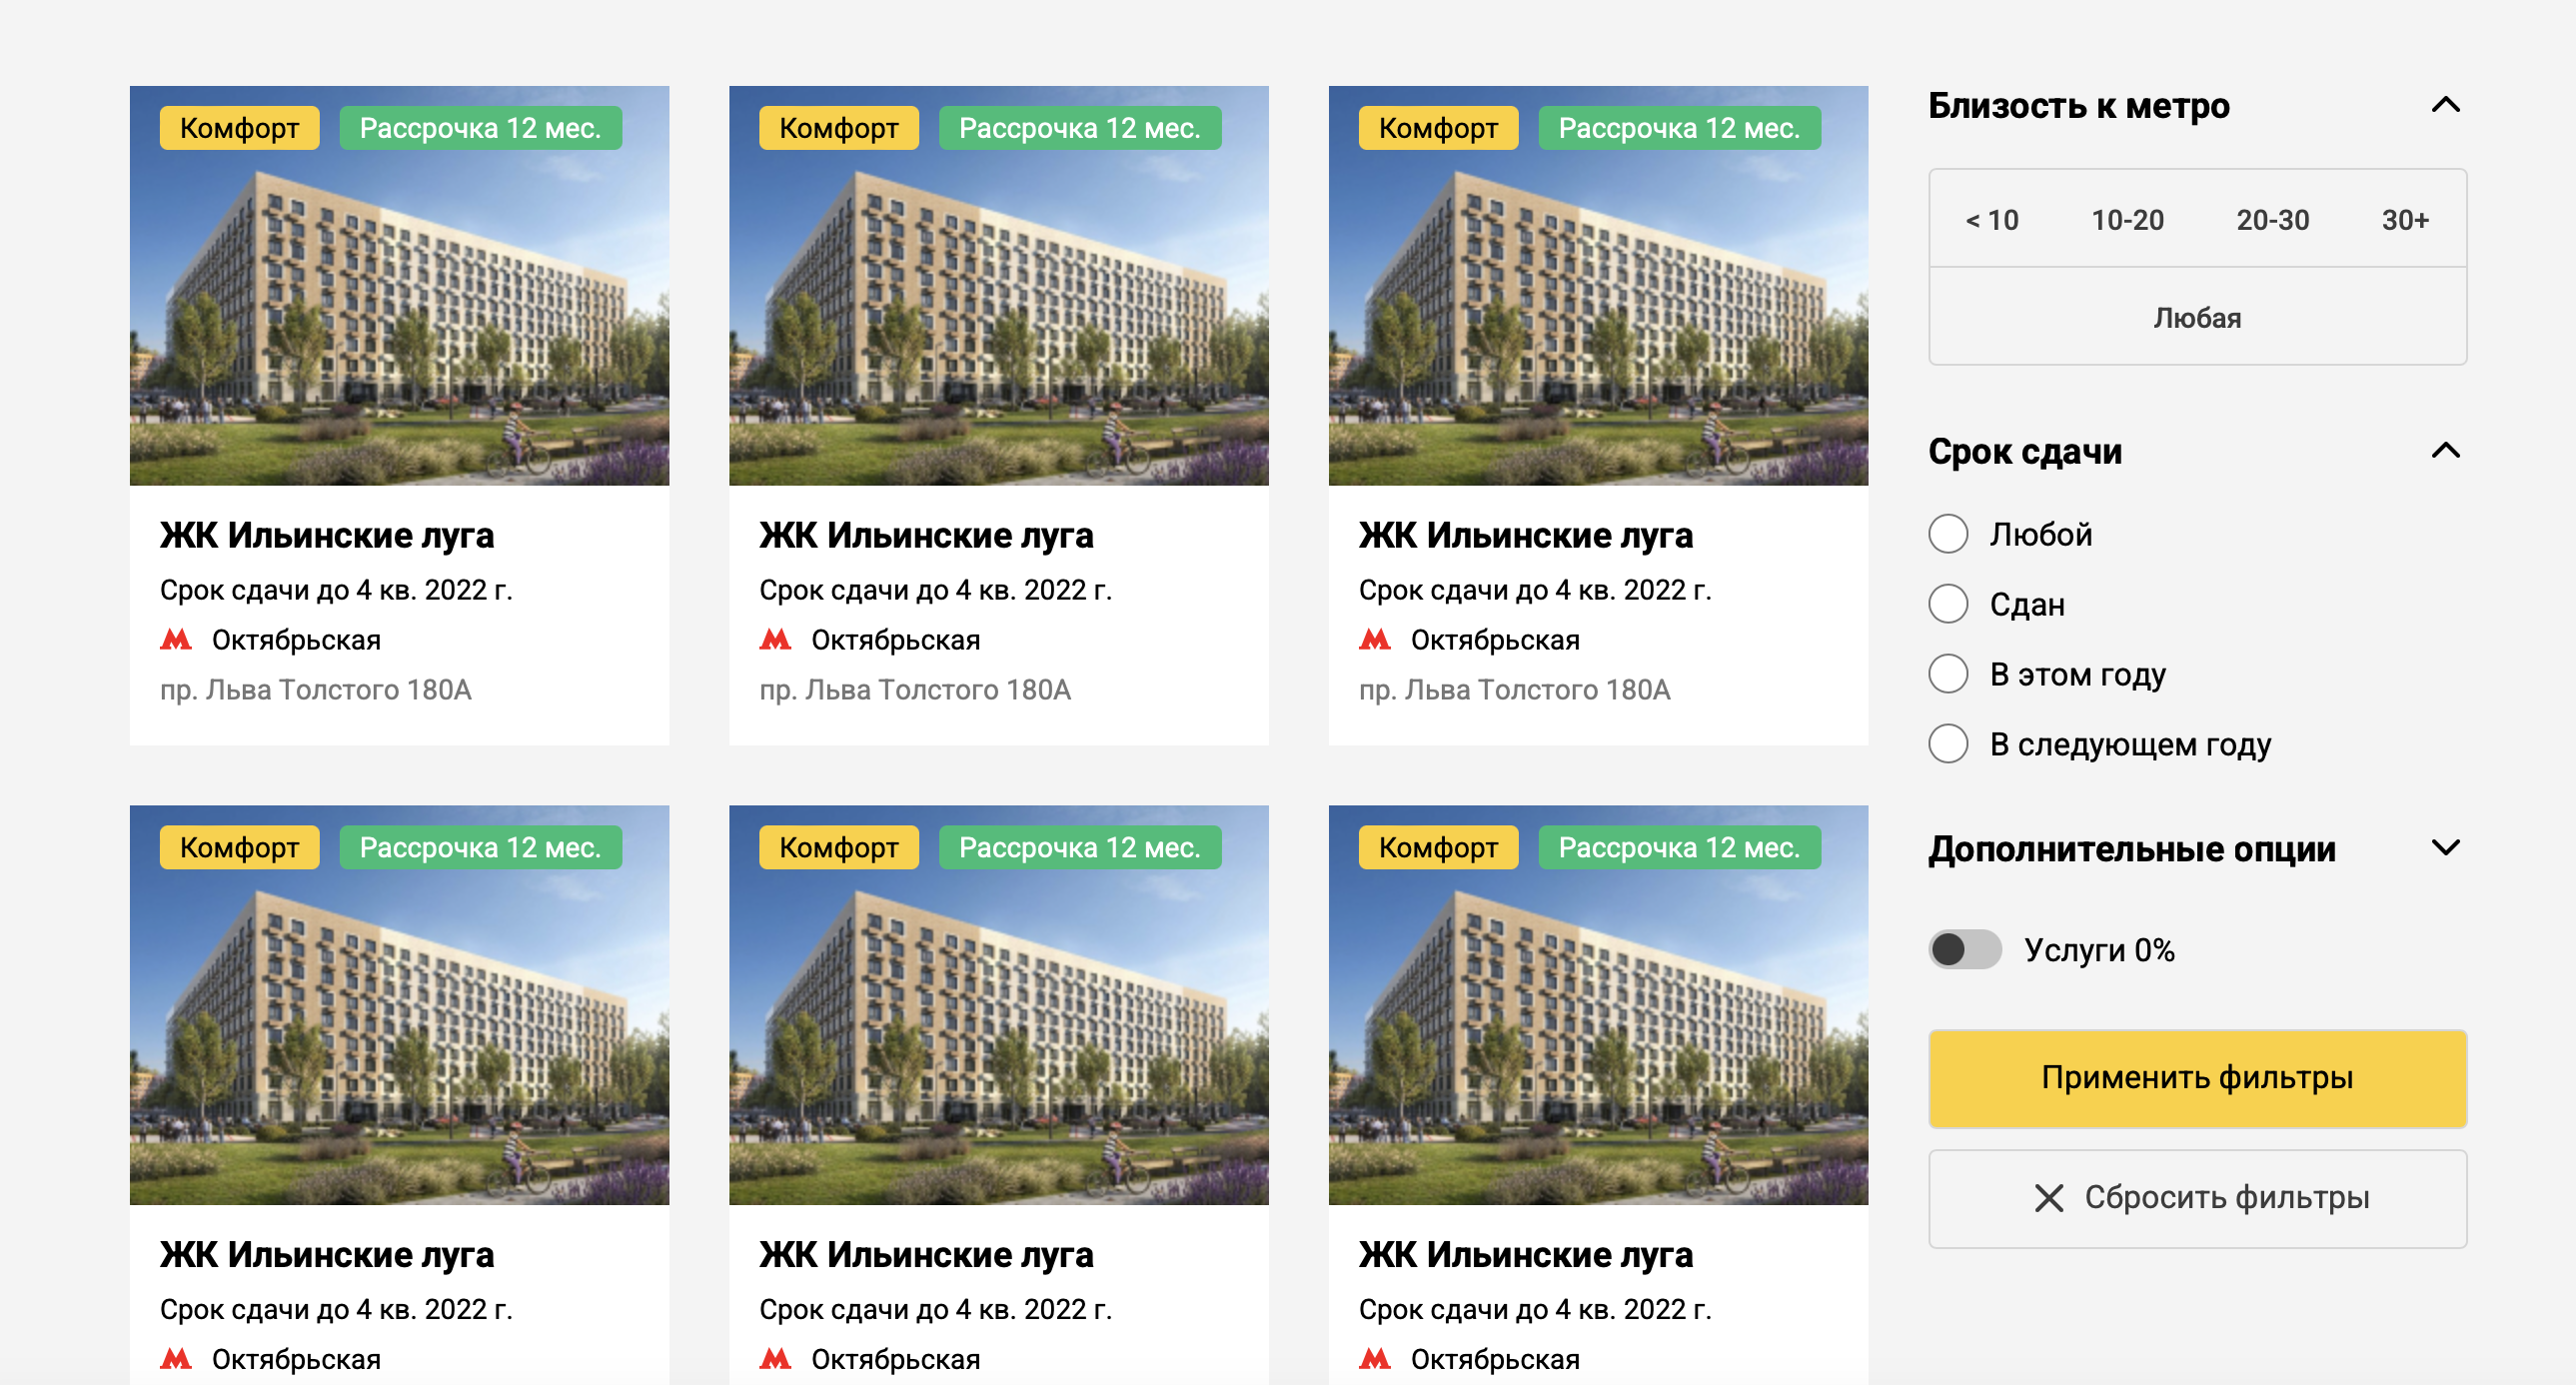Click Рассрочка 12 мес. badge on top-right card
Viewport: 2576px width, 1385px height.
(1680, 128)
